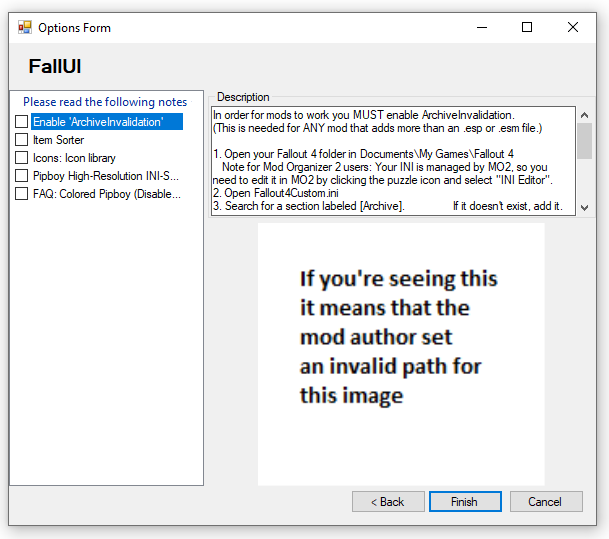
Task: Click the description scrollbar thumb
Action: (584, 141)
